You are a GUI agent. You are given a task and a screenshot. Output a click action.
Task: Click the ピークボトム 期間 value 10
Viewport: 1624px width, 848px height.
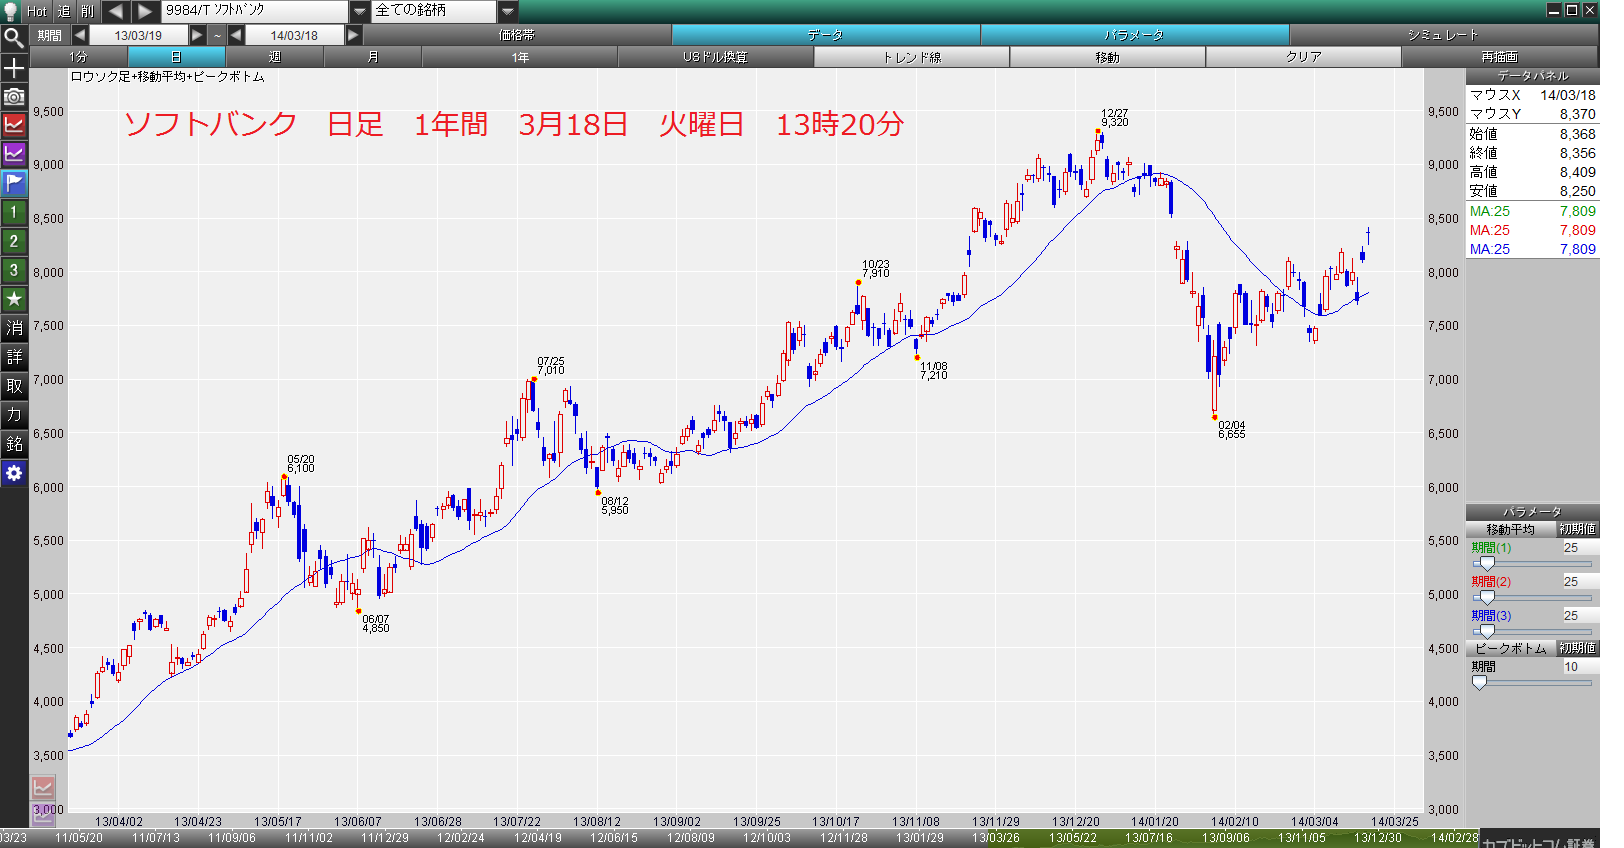(1580, 667)
